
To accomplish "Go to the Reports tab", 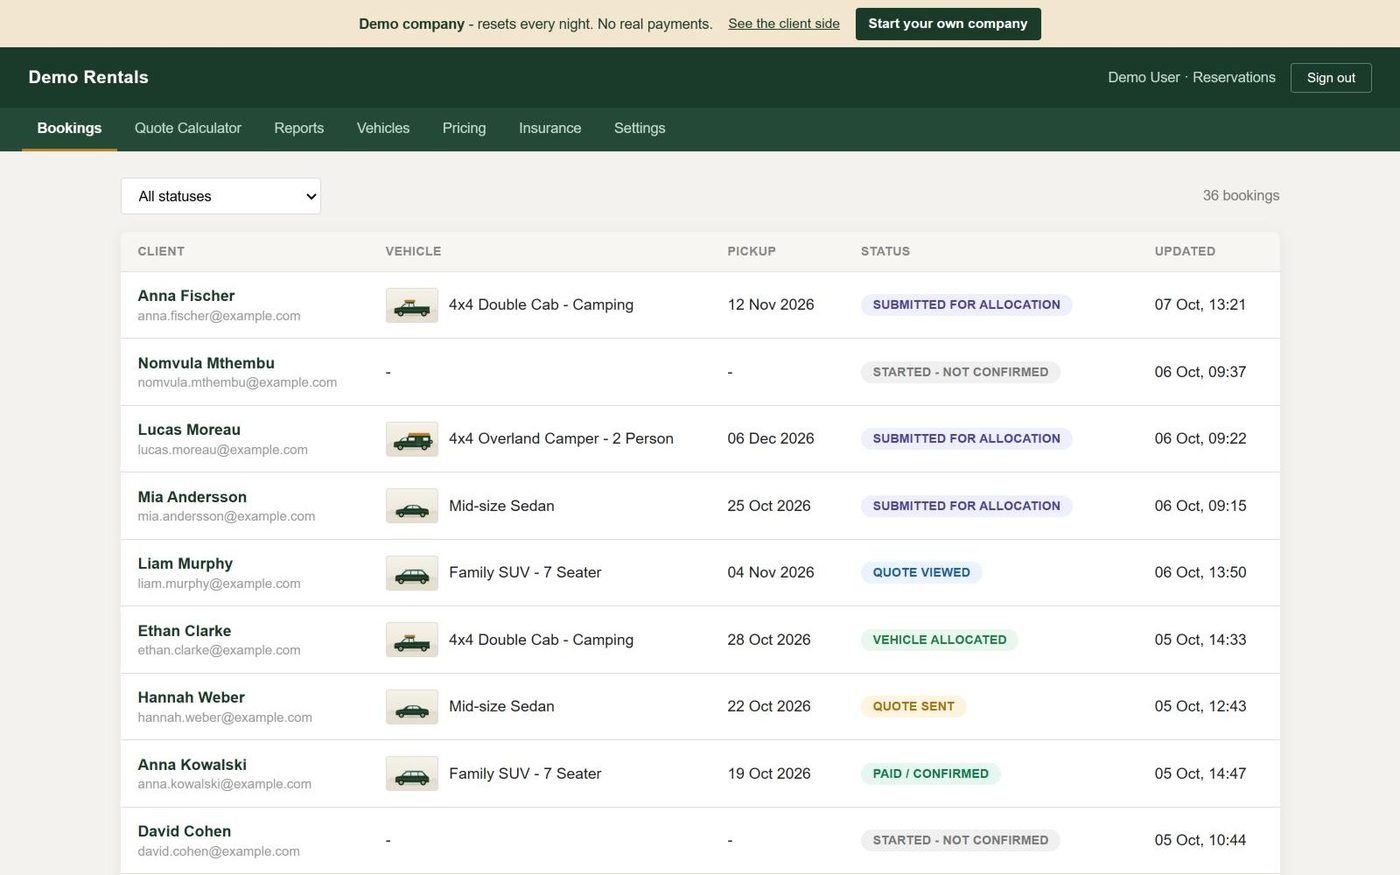I will pos(299,128).
